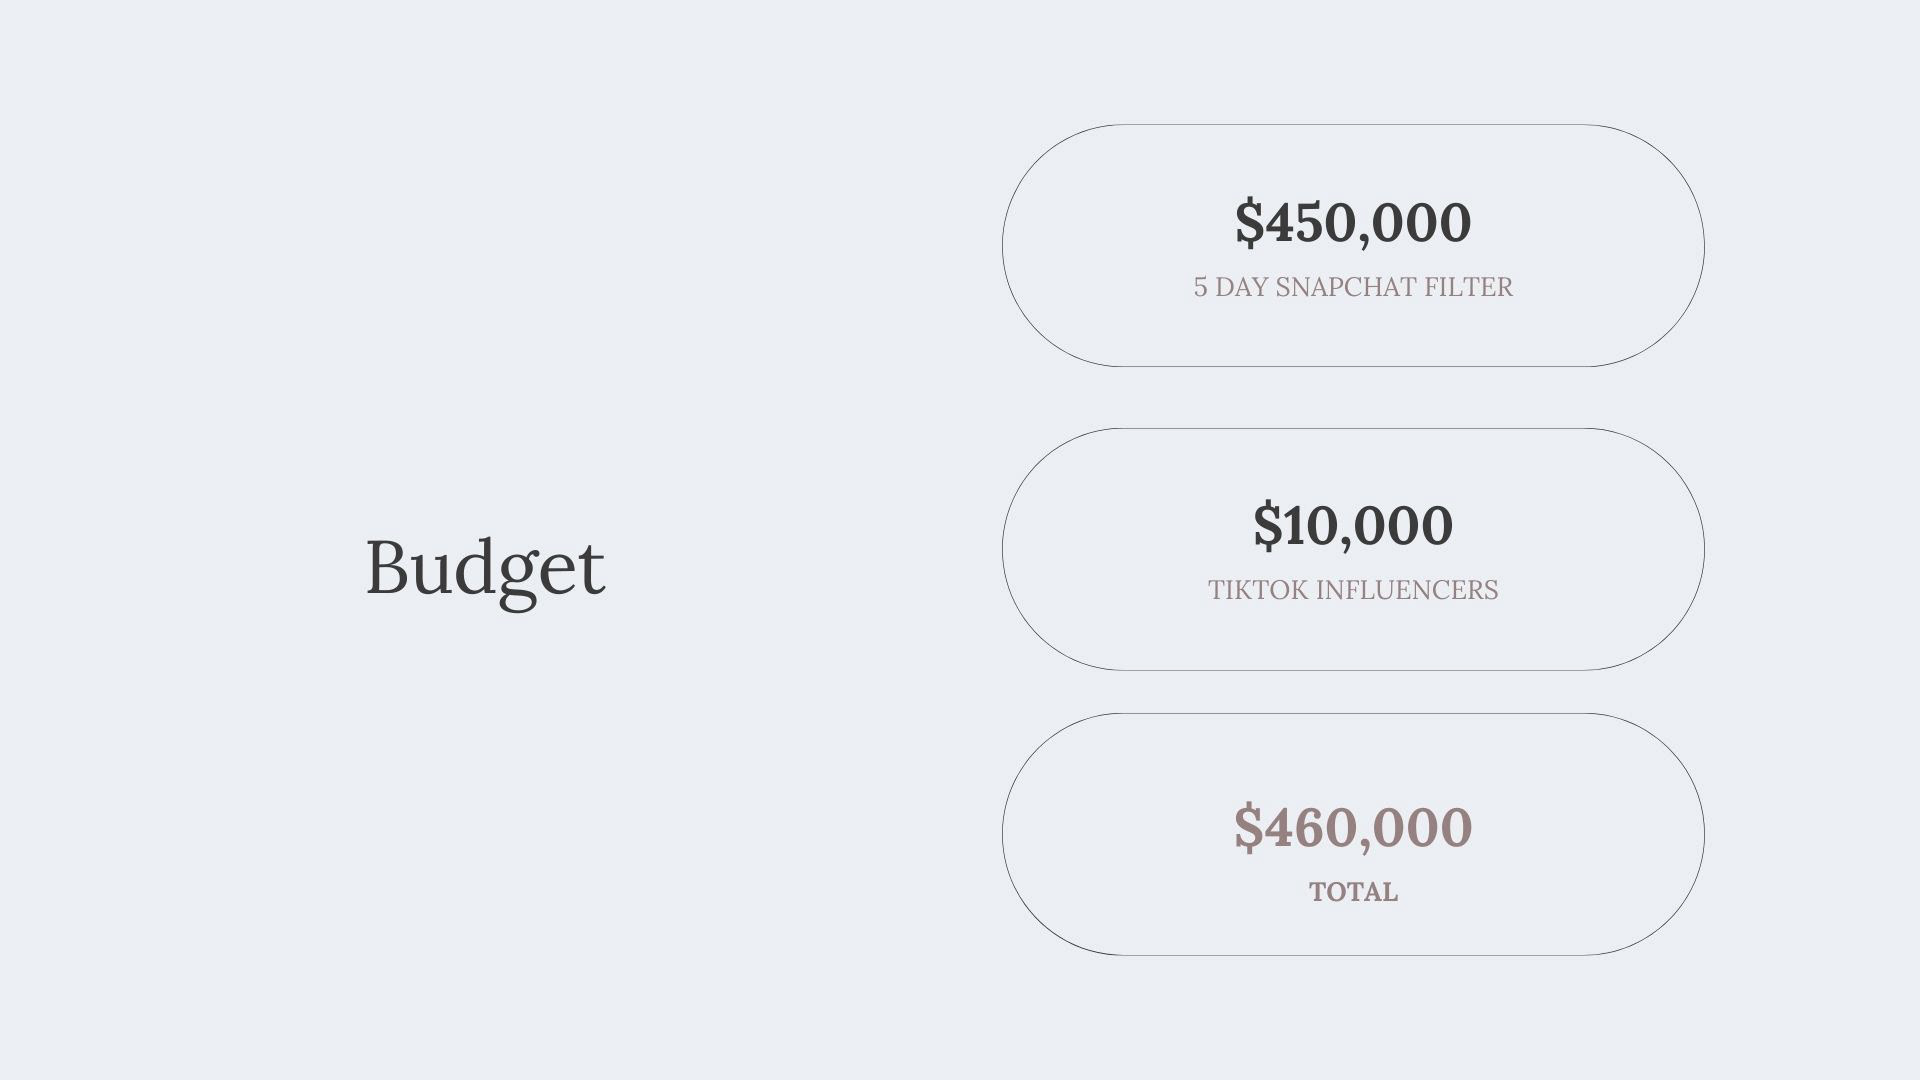Click the dollar sign of $460,000
Viewport: 1920px width, 1080px height.
(1248, 827)
